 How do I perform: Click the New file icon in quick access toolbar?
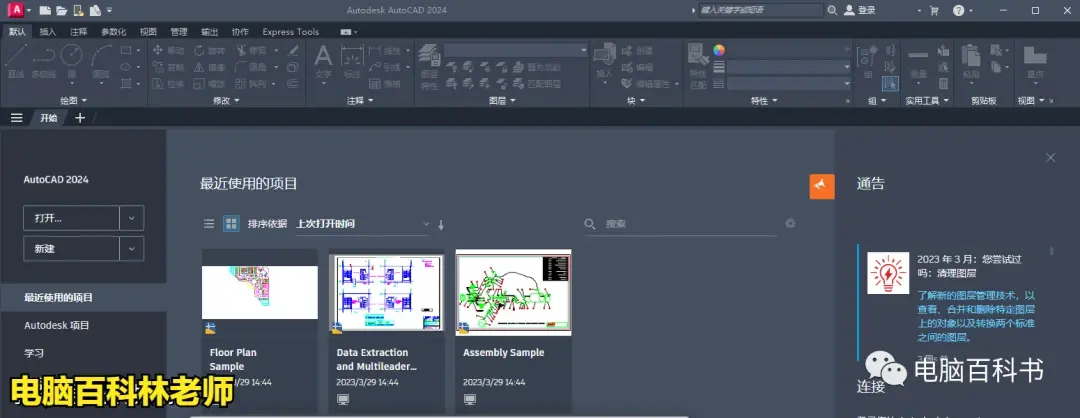point(45,10)
